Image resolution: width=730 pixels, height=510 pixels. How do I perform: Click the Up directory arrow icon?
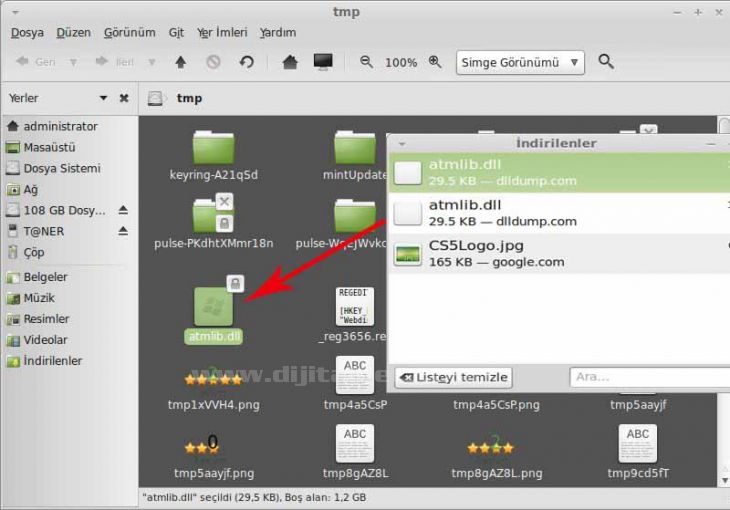coord(180,62)
